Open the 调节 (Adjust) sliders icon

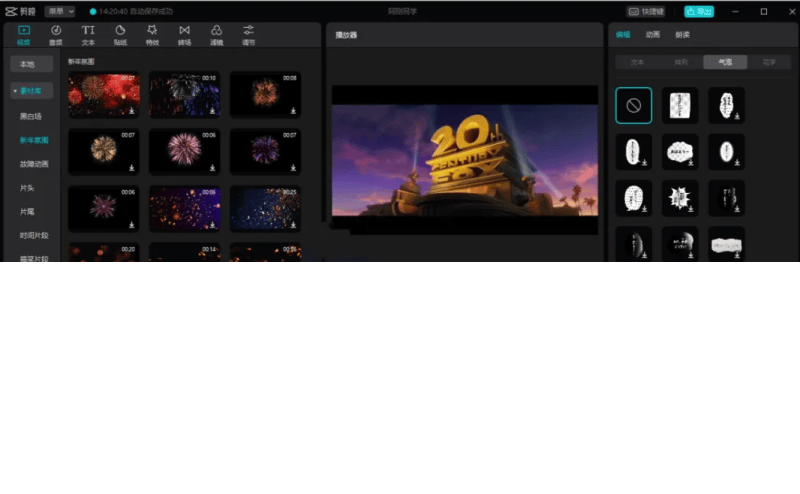click(x=248, y=35)
